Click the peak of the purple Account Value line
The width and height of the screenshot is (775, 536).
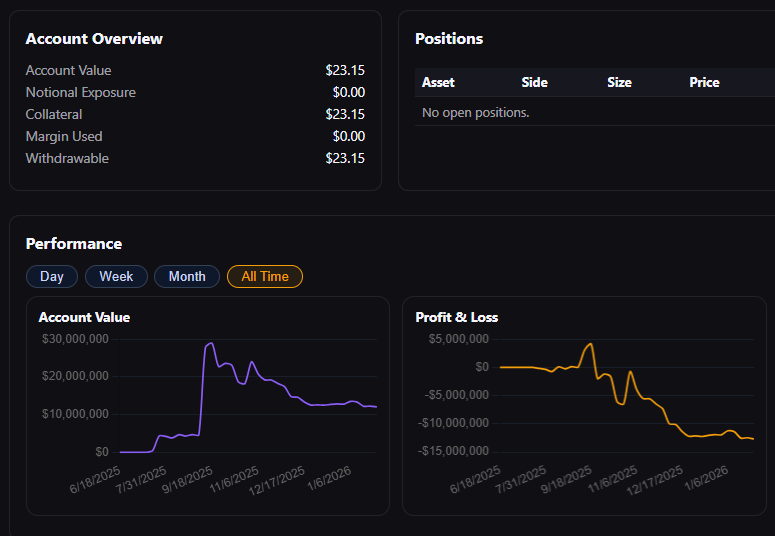click(210, 343)
